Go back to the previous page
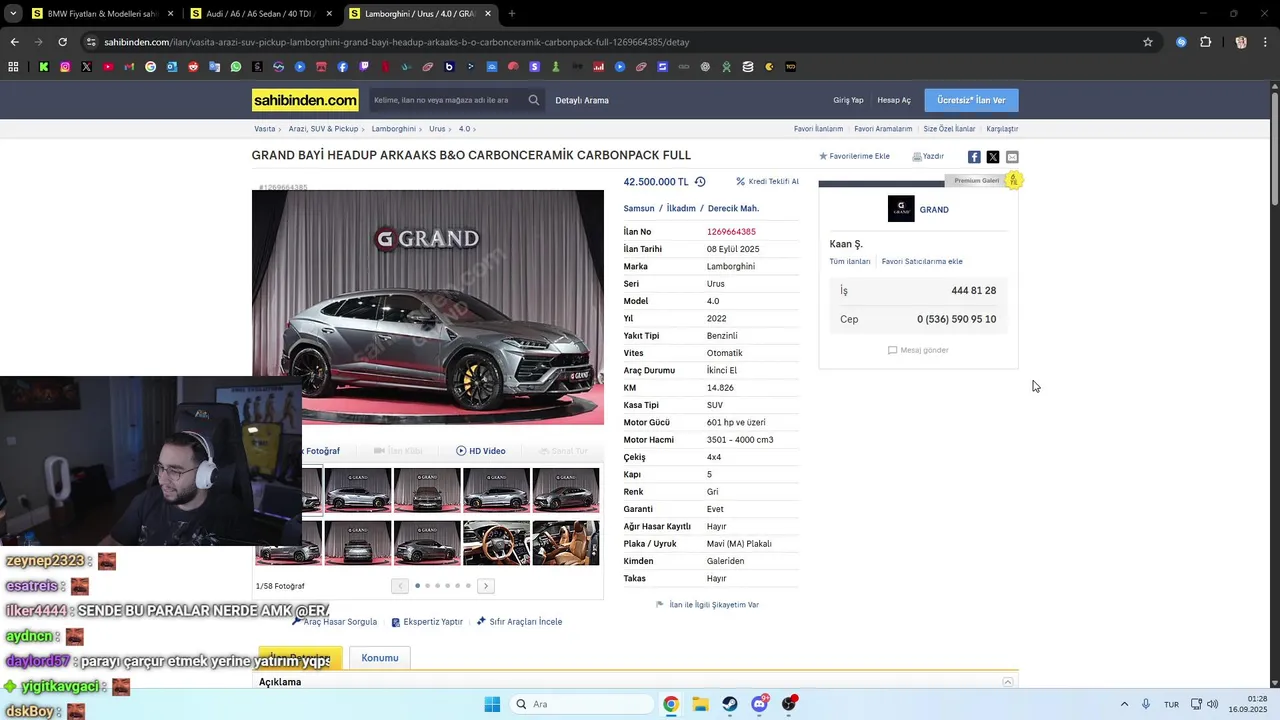The image size is (1280, 720). pyautogui.click(x=14, y=42)
